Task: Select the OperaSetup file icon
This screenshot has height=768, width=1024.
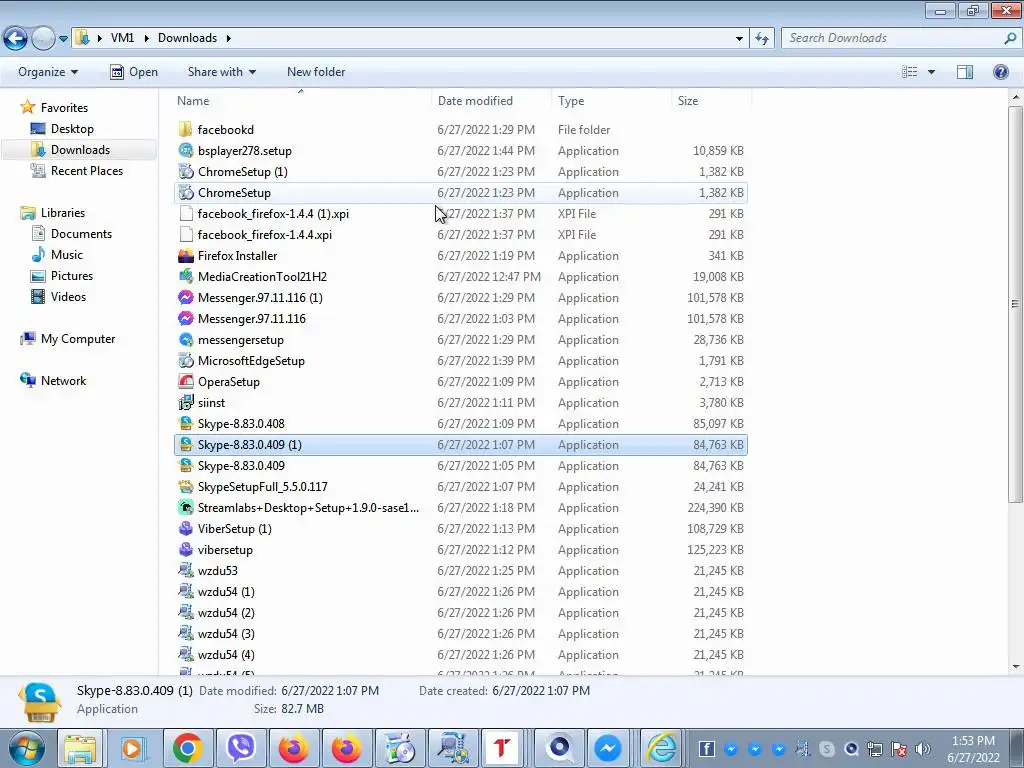Action: click(185, 381)
